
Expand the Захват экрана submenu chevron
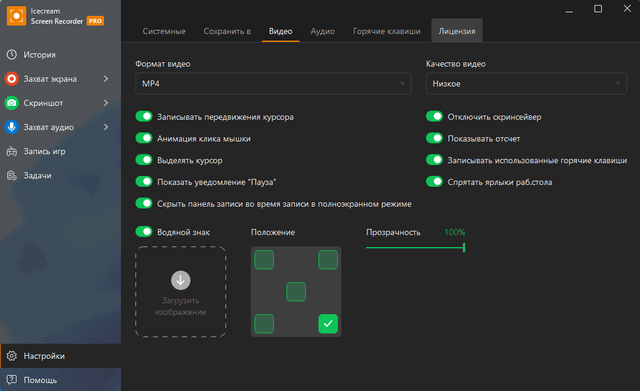click(x=106, y=78)
